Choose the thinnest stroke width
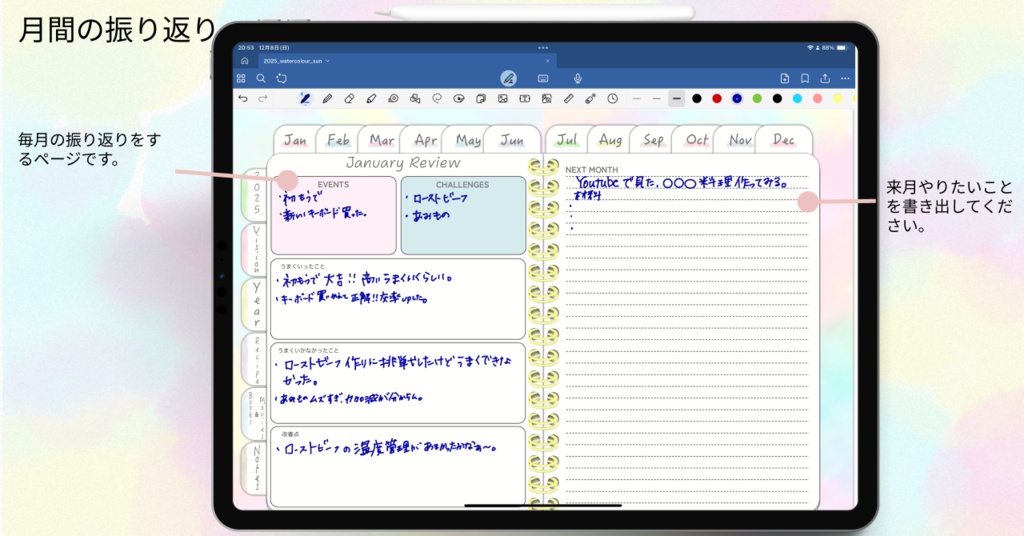 [x=636, y=99]
